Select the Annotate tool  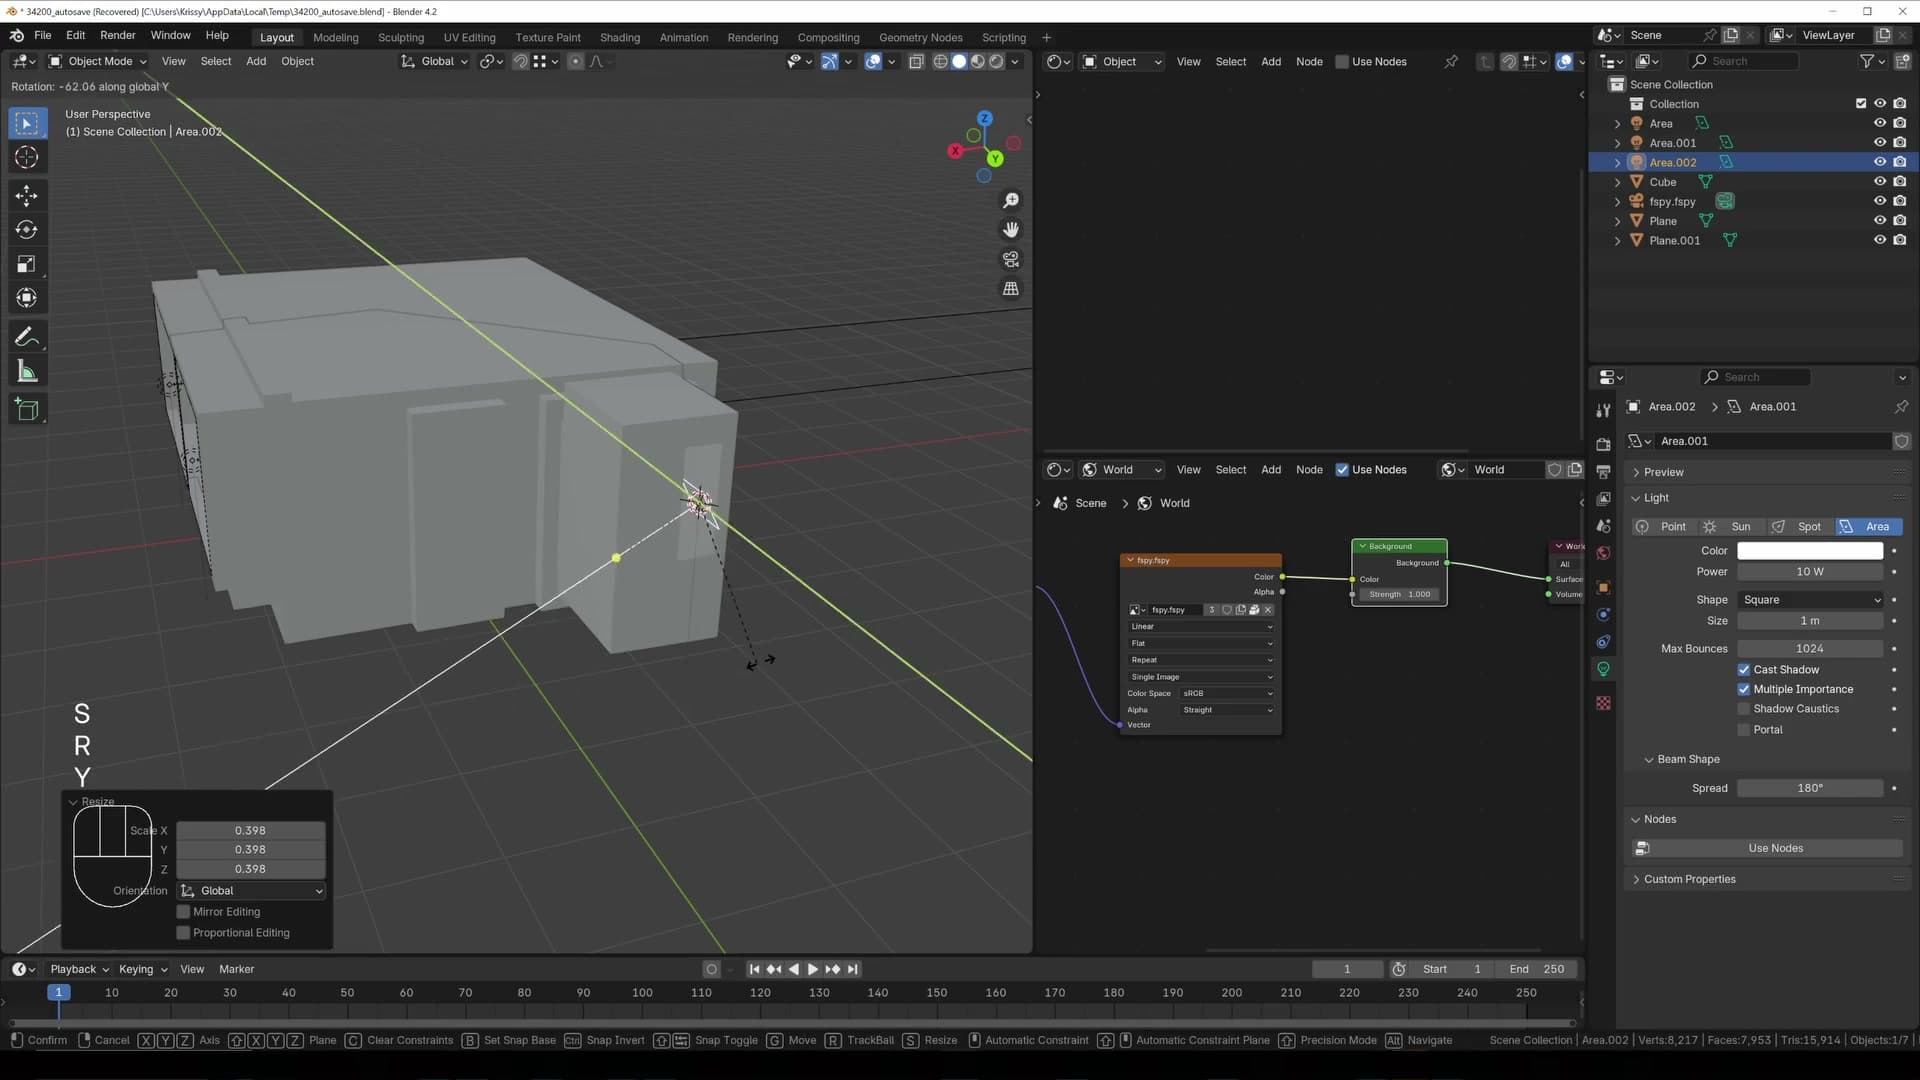[x=27, y=337]
